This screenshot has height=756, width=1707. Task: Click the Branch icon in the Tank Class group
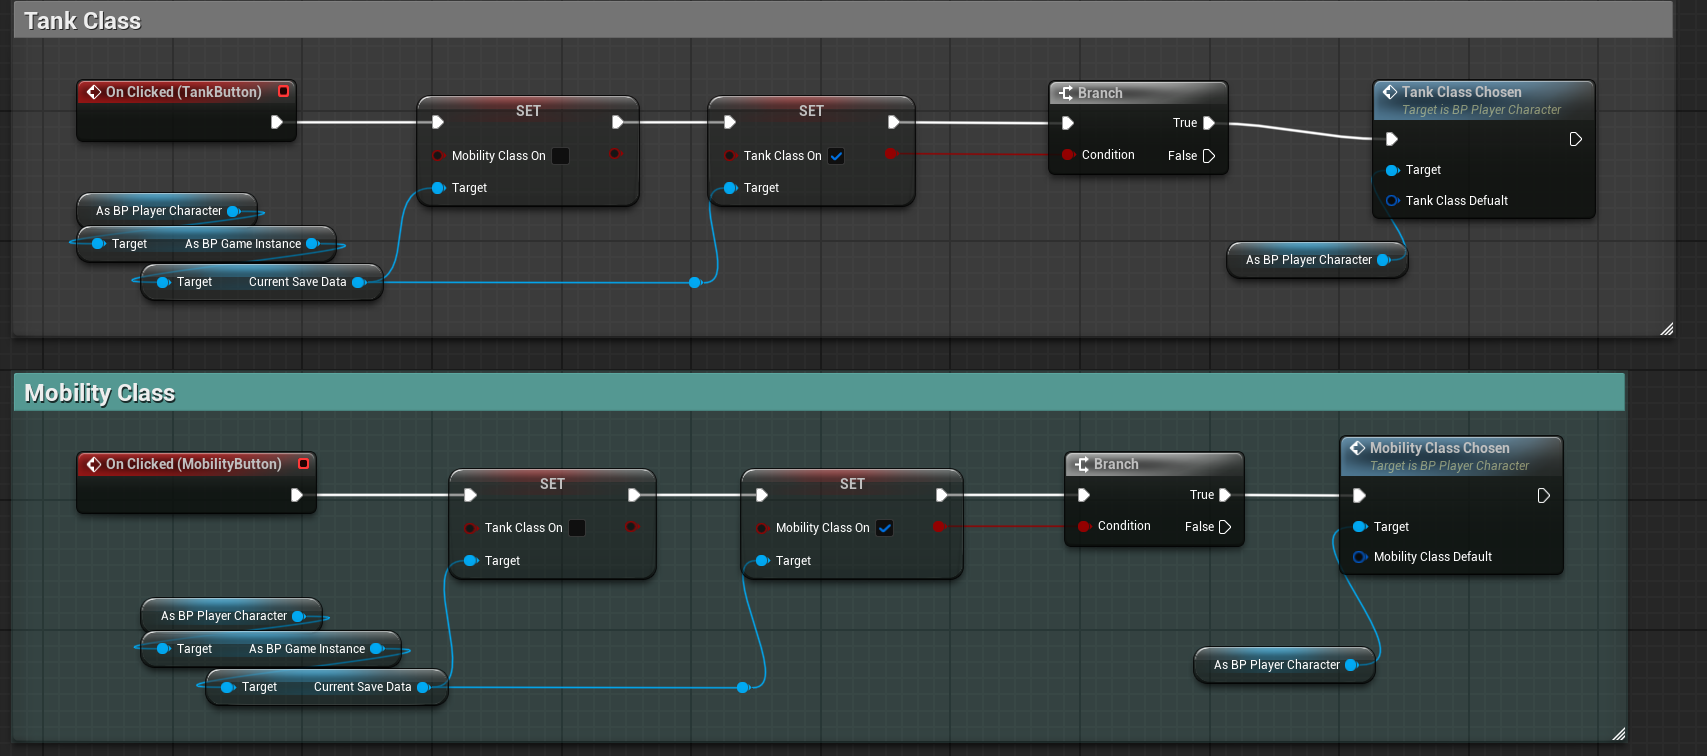pyautogui.click(x=1066, y=93)
